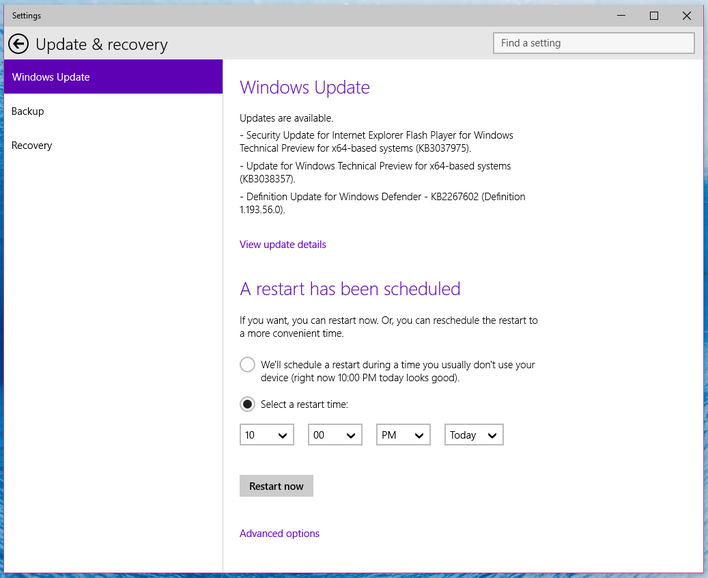Open the Advanced options link

[x=279, y=533]
